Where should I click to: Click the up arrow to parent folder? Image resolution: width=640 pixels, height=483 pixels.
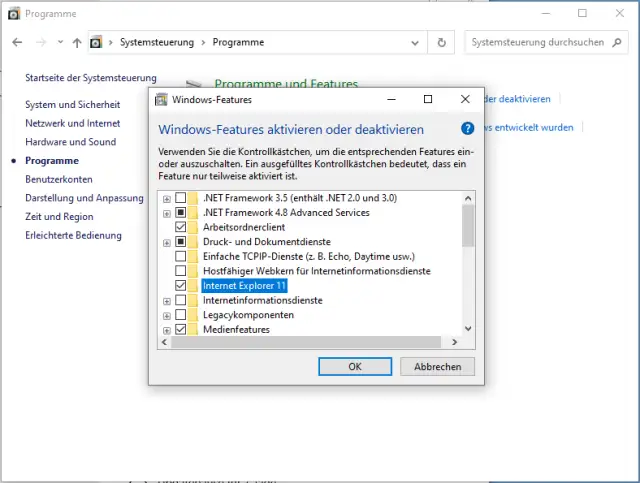tap(77, 42)
